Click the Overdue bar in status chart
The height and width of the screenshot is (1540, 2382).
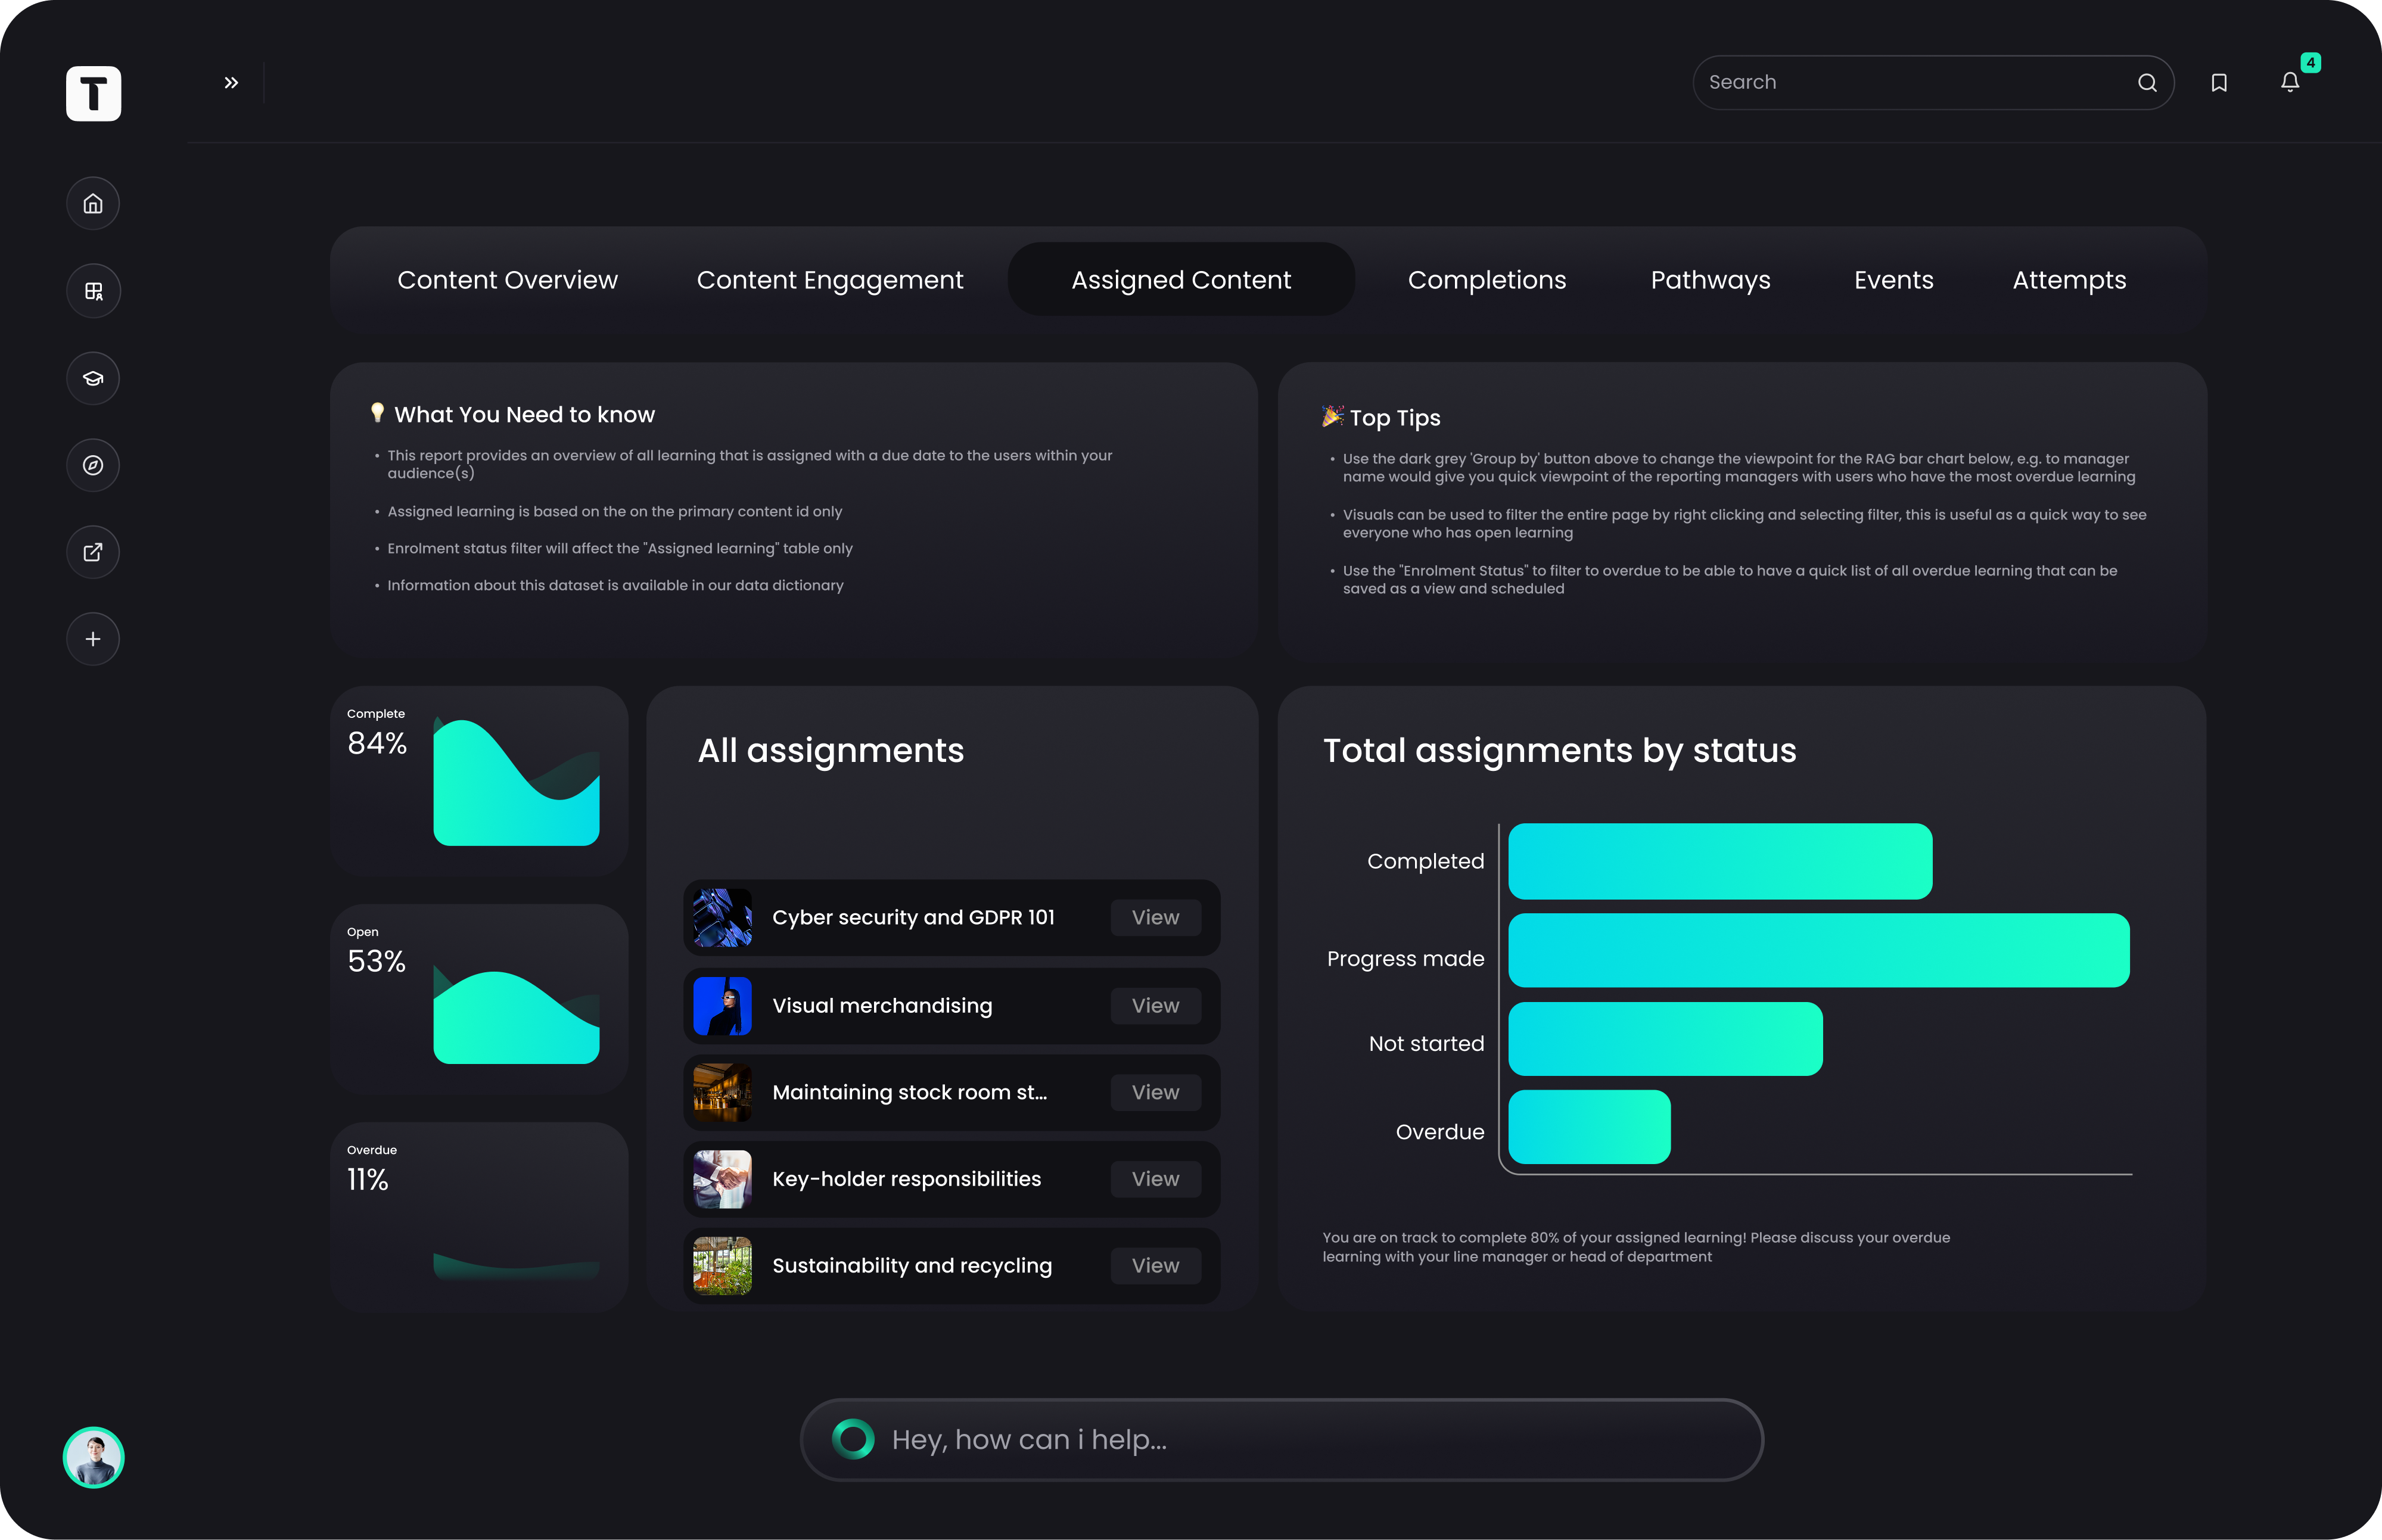pos(1588,1127)
